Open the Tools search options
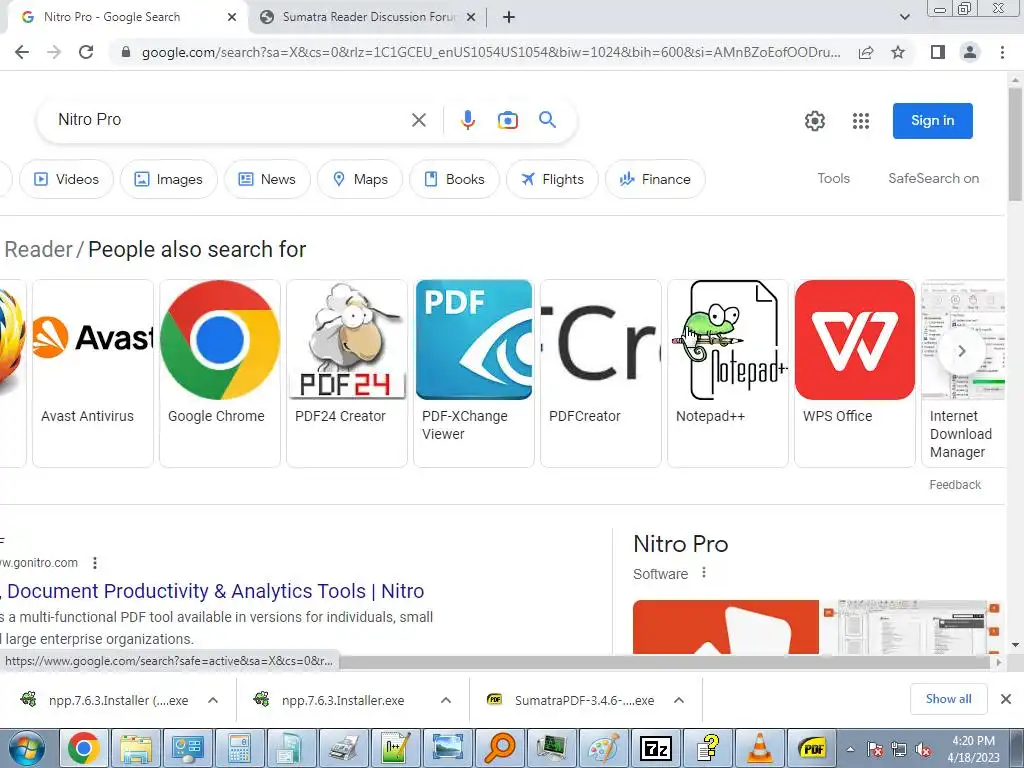This screenshot has height=768, width=1024. point(833,178)
